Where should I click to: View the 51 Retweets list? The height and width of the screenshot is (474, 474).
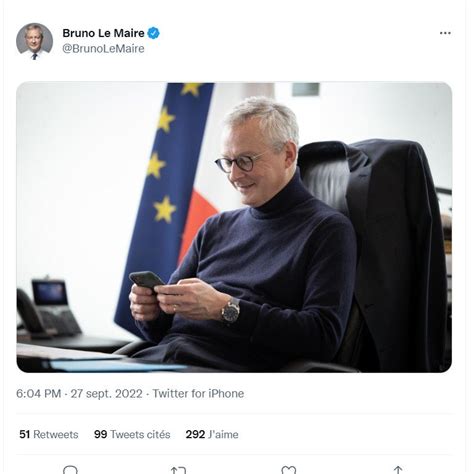[x=49, y=434]
